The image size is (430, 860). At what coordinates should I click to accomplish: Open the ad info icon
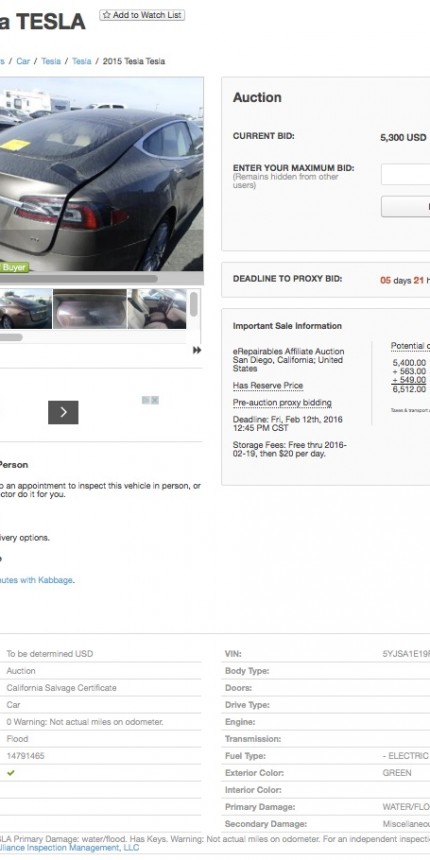pos(146,400)
